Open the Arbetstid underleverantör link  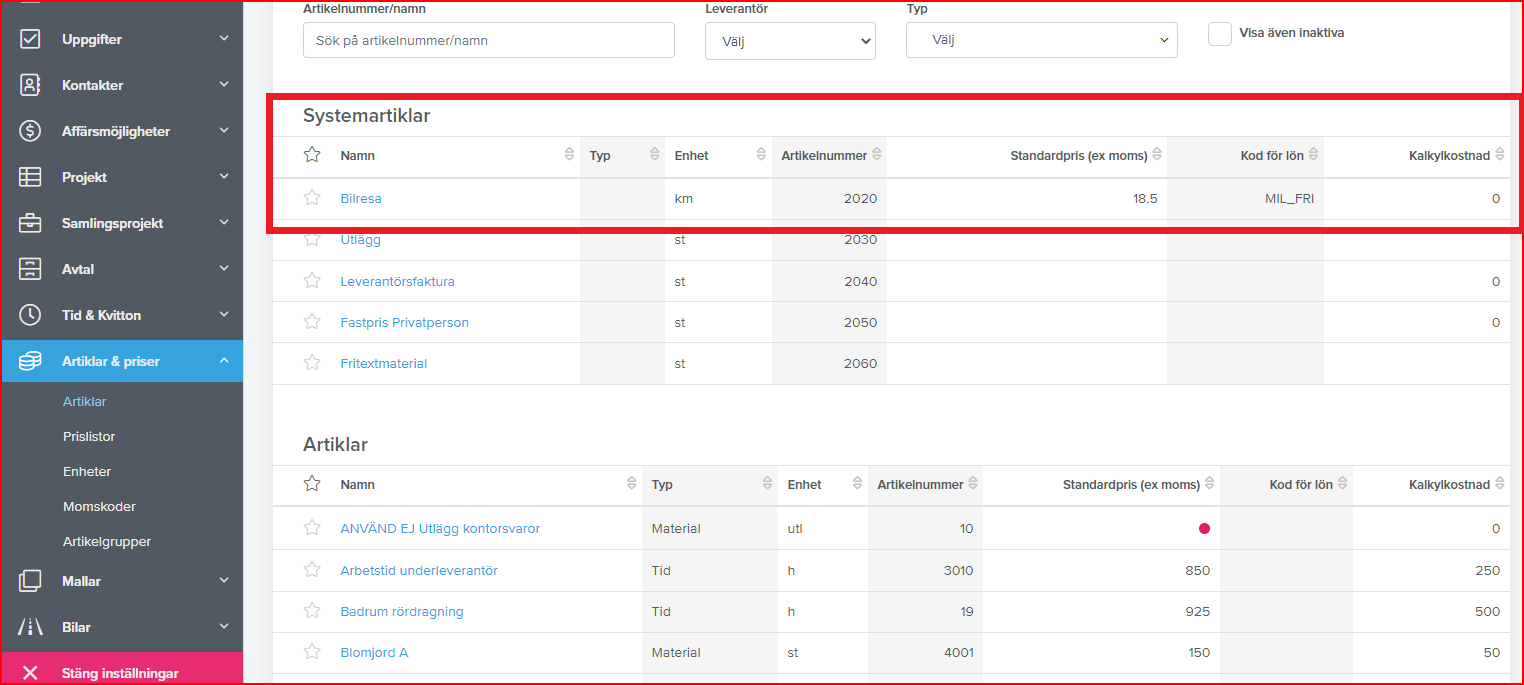click(419, 570)
